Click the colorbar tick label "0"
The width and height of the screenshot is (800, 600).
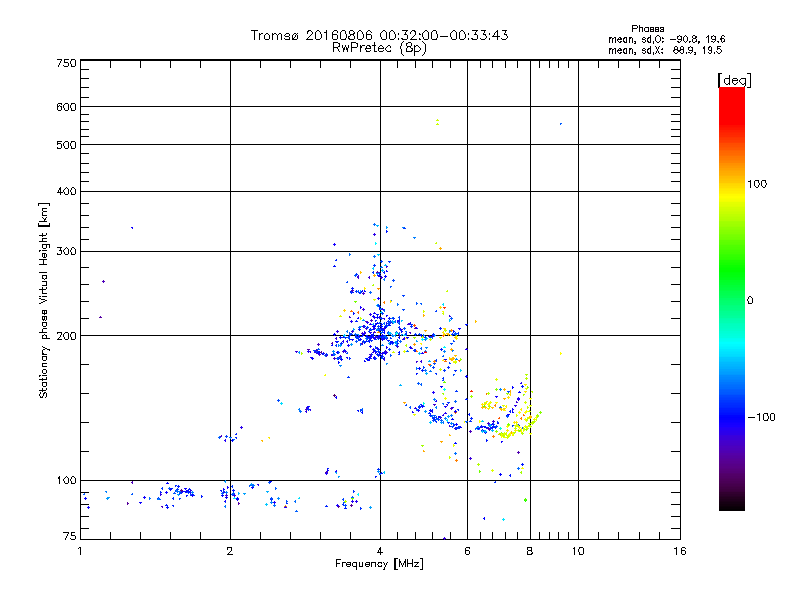click(750, 301)
